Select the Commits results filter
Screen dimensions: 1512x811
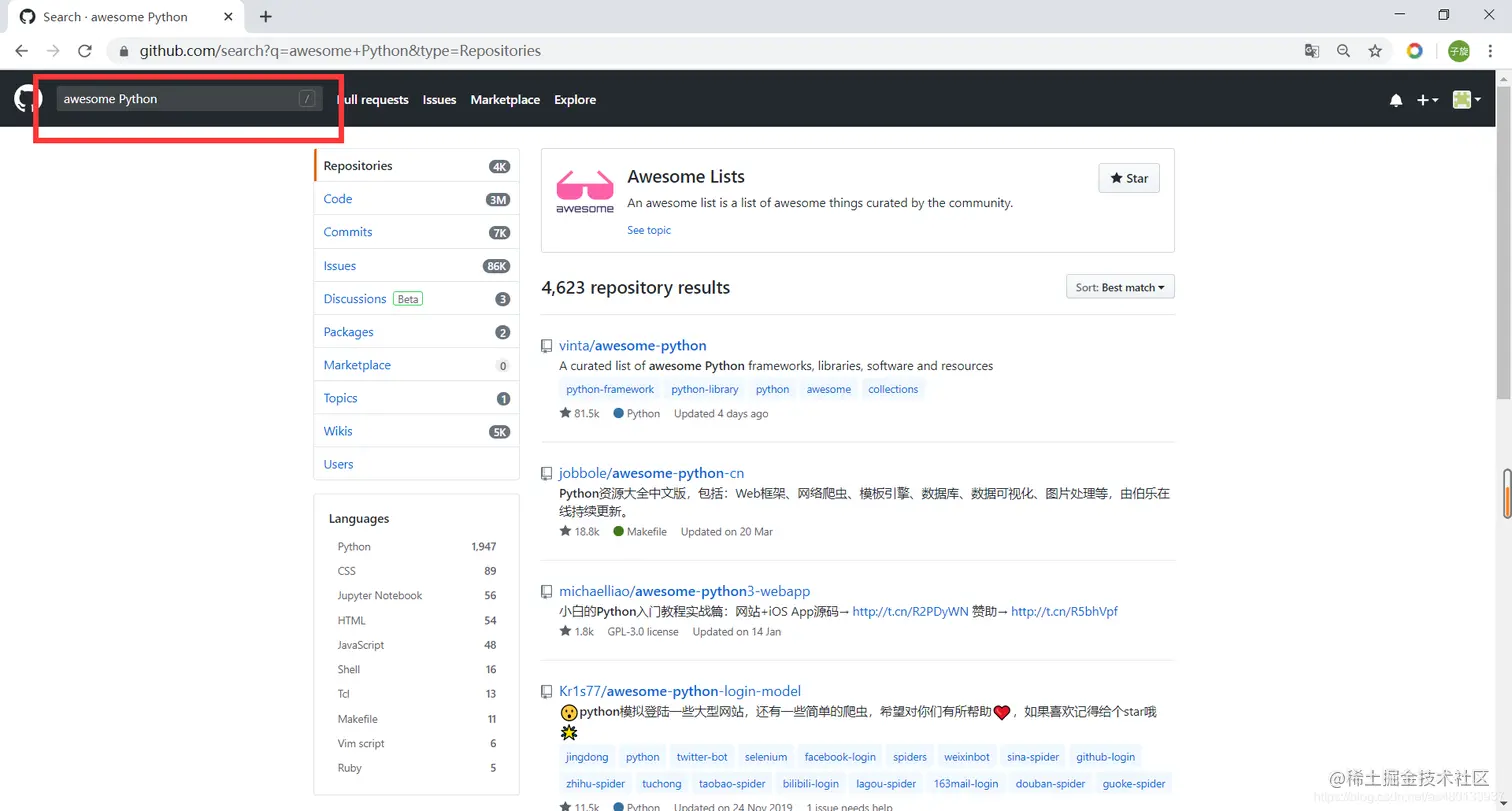tap(416, 232)
